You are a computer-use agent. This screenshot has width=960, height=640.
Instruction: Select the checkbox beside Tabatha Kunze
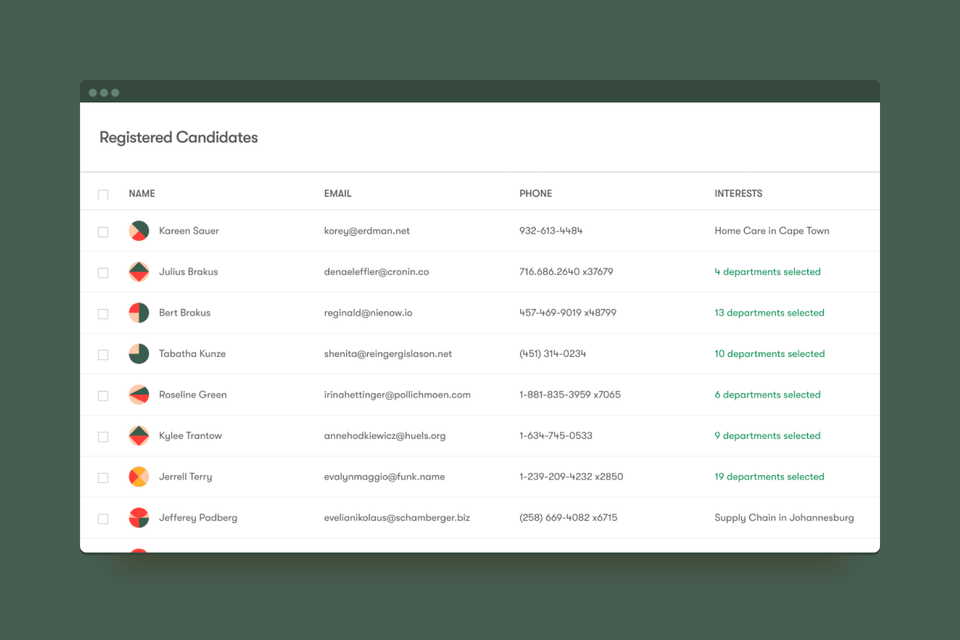pyautogui.click(x=103, y=355)
